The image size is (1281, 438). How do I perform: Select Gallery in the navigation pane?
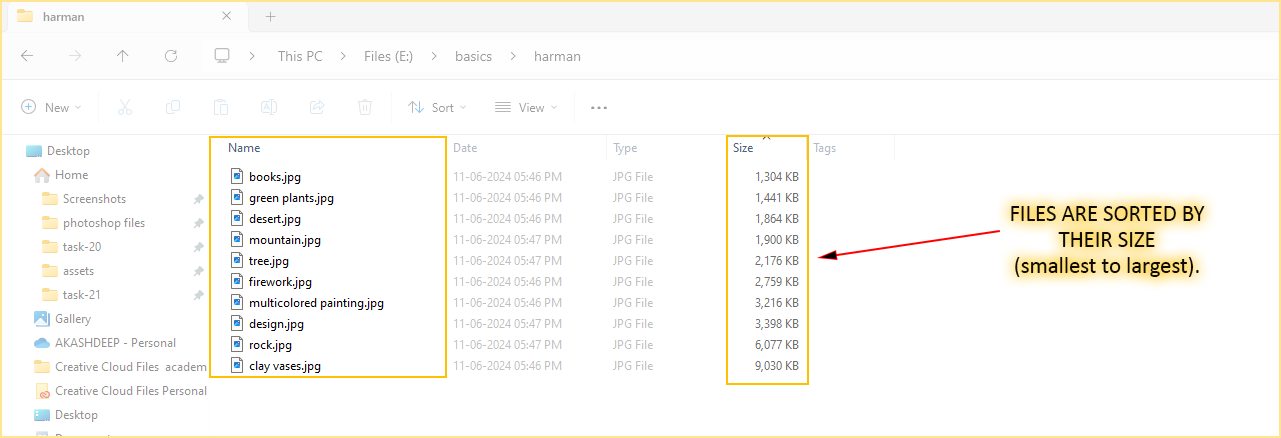point(73,319)
